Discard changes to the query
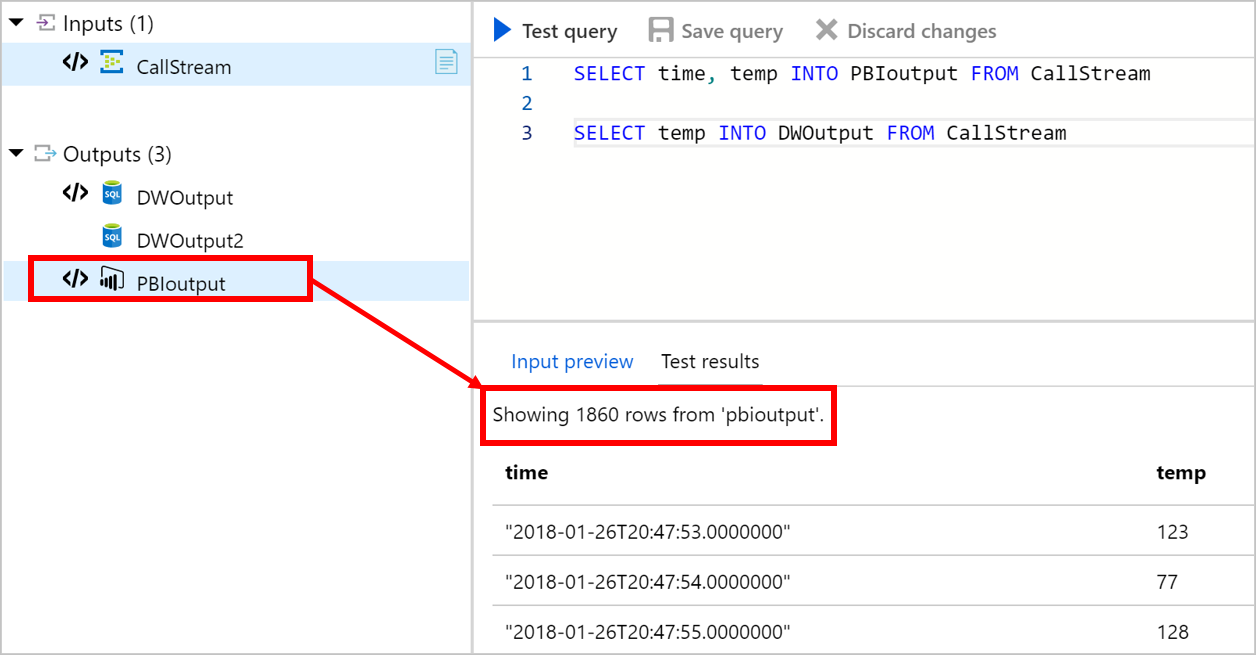1256x655 pixels. coord(905,30)
